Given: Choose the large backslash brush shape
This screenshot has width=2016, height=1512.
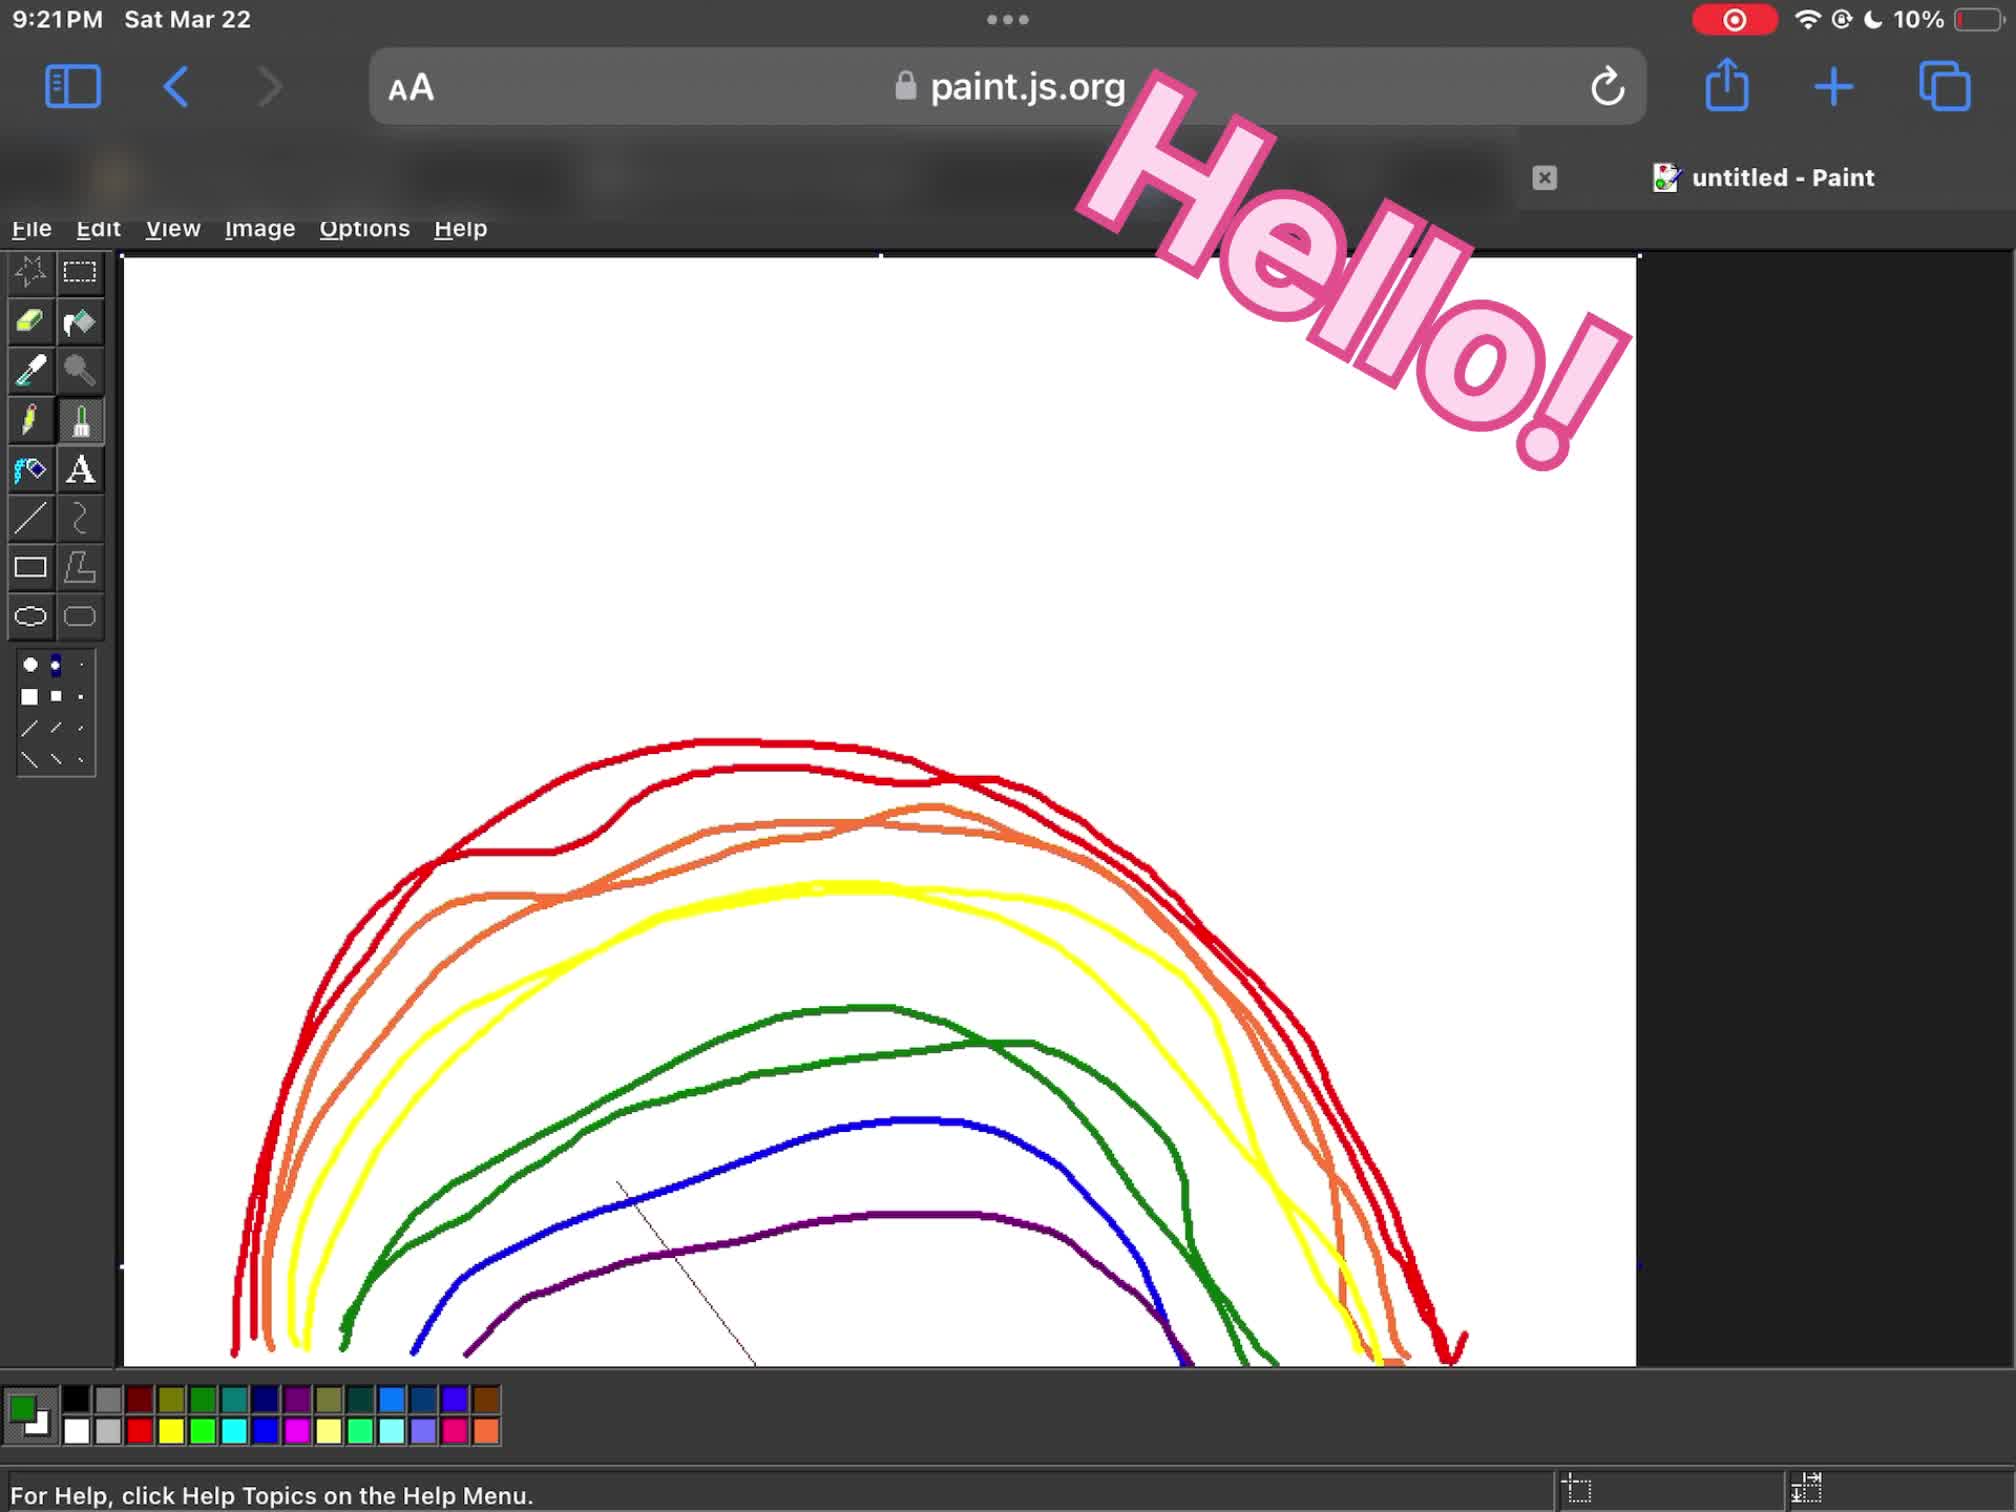Looking at the screenshot, I should tap(30, 760).
